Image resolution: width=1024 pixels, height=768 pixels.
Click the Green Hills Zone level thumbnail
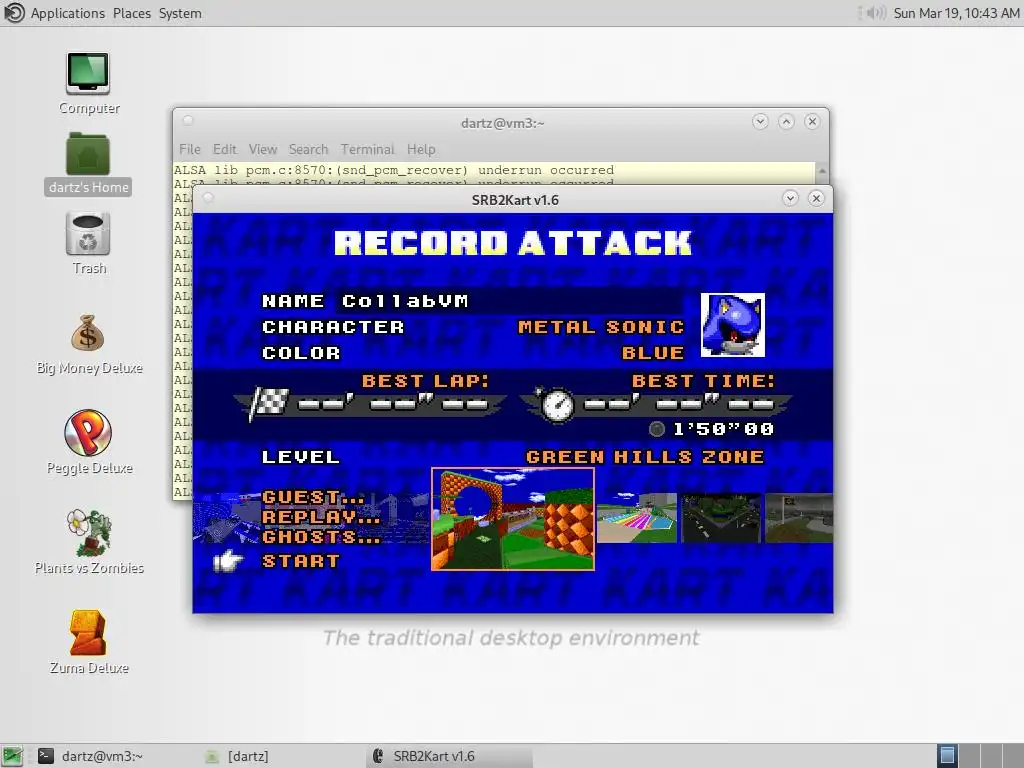pyautogui.click(x=513, y=519)
